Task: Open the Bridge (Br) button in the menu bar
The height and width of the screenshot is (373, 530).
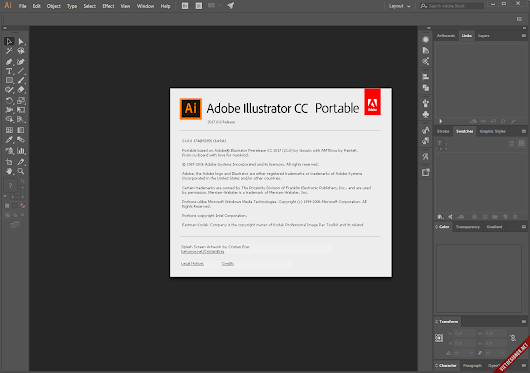Action: coord(185,6)
